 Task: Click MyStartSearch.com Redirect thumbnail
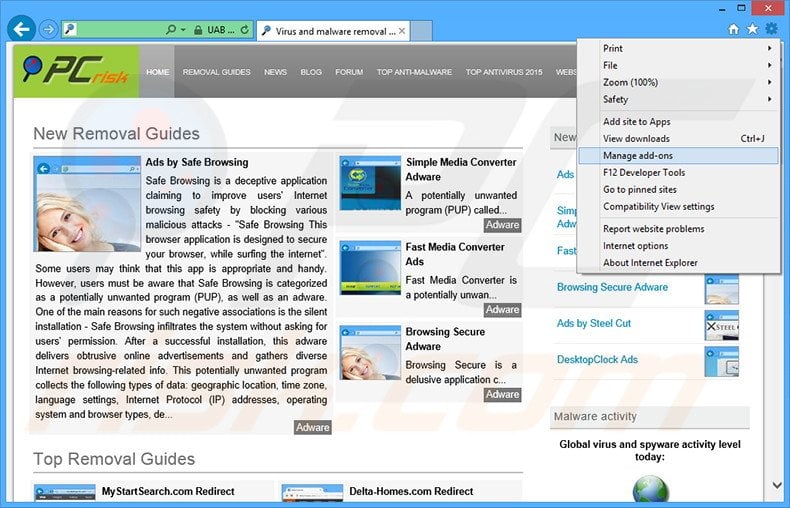(65, 492)
